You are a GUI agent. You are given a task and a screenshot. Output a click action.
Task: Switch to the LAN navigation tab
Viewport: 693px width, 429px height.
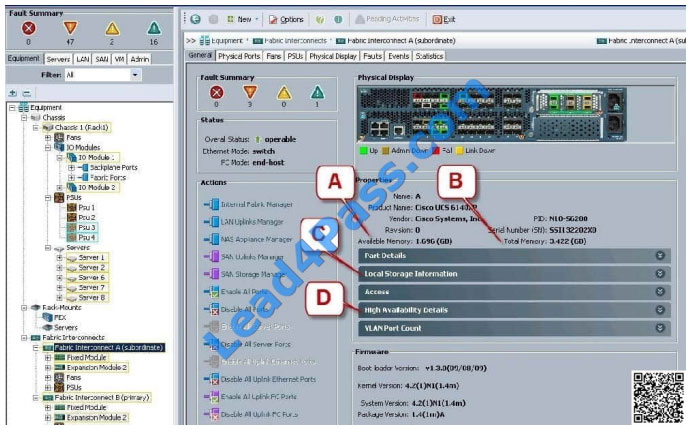83,59
